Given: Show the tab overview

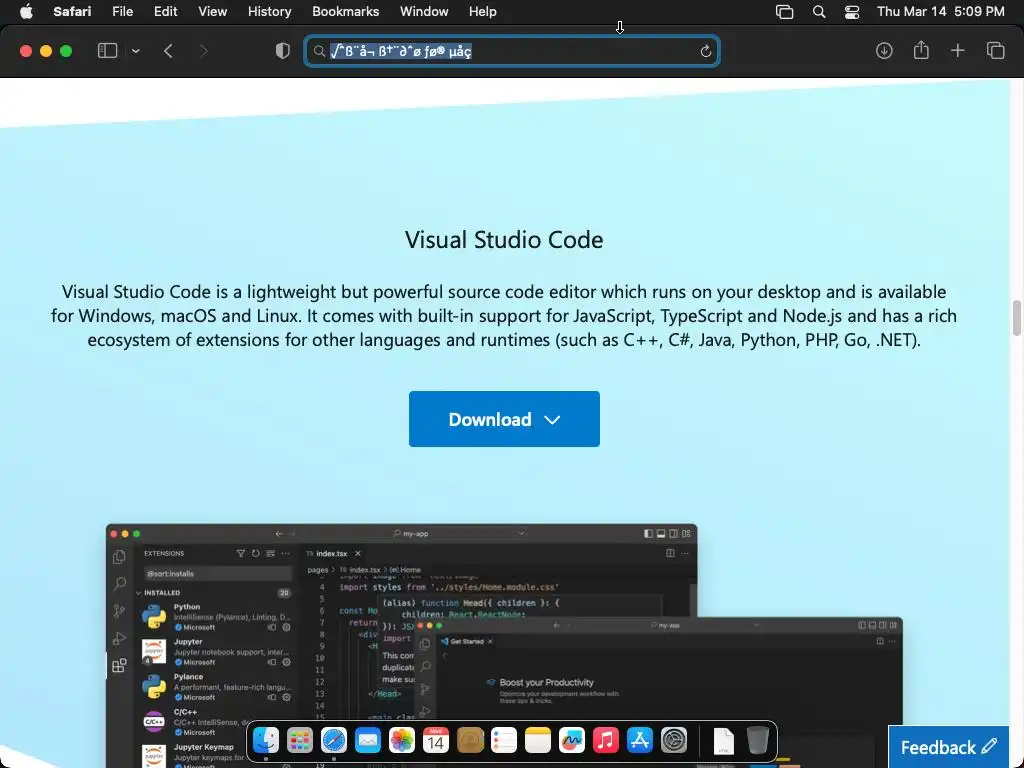Looking at the screenshot, I should pyautogui.click(x=995, y=51).
